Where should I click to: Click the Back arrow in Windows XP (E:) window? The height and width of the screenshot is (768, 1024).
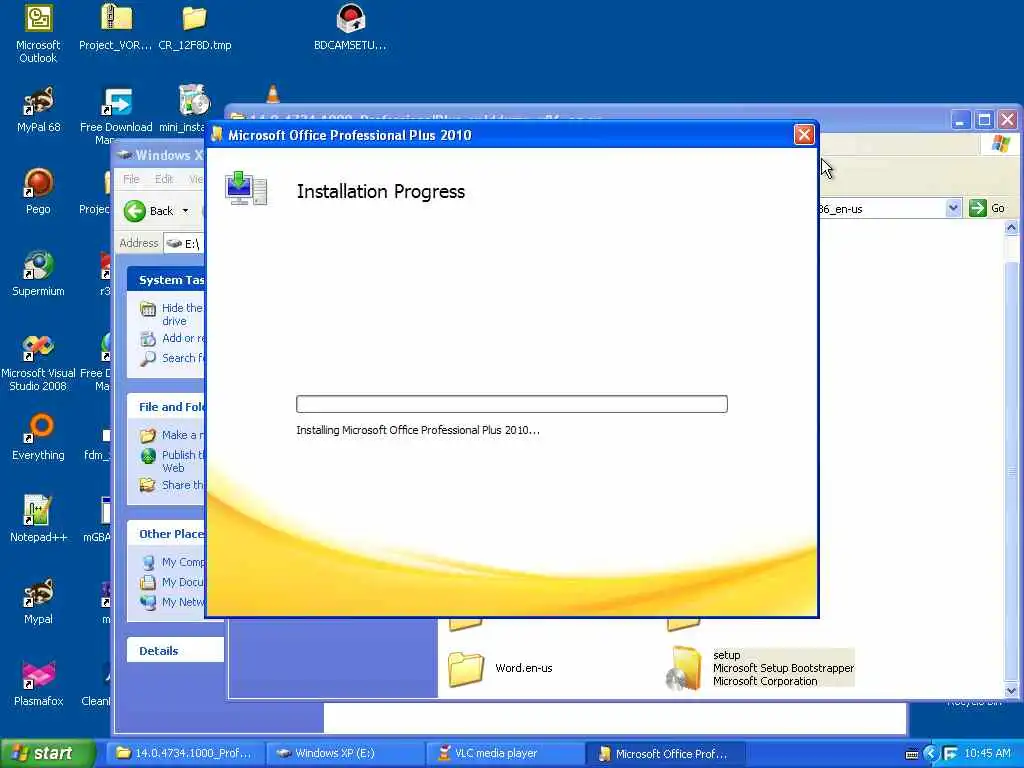[x=135, y=211]
